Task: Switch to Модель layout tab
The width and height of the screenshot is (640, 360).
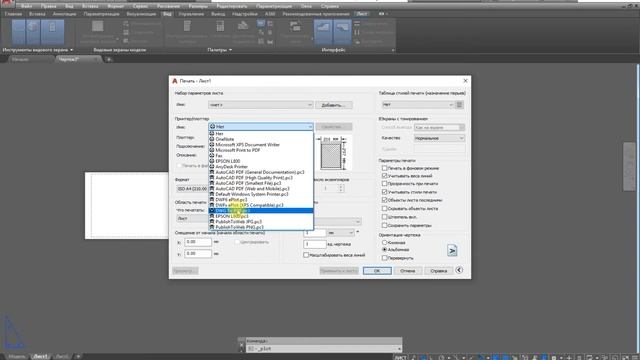Action: click(17, 357)
